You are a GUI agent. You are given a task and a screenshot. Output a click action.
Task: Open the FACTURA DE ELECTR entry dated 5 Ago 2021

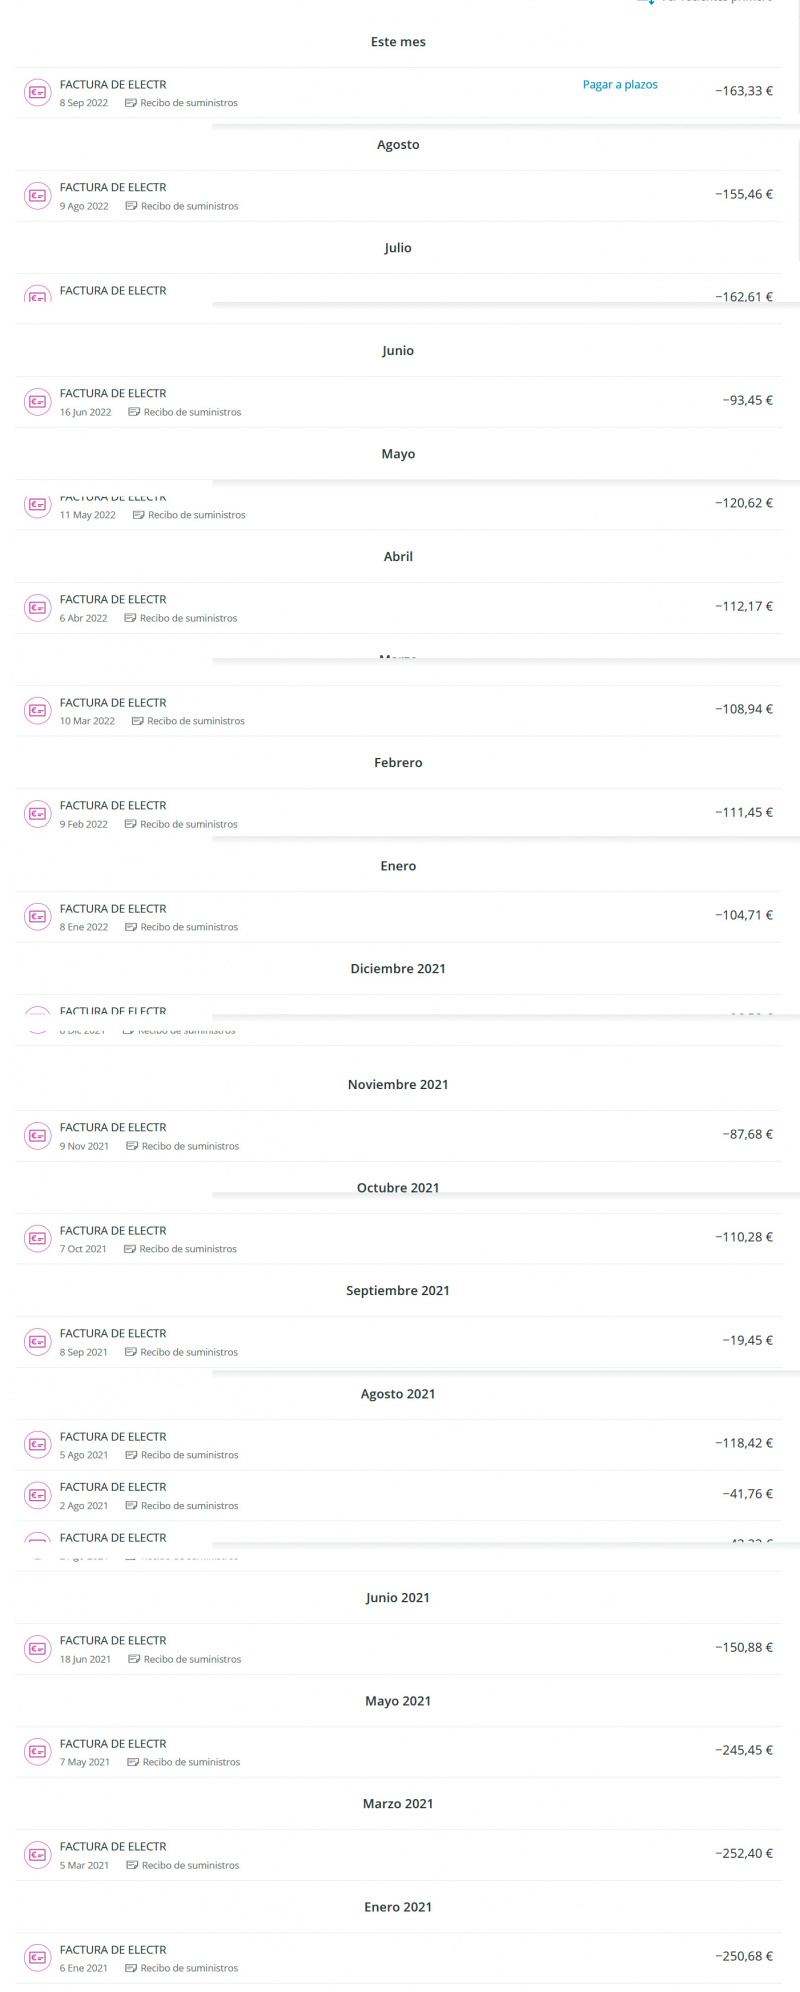pyautogui.click(x=113, y=1437)
